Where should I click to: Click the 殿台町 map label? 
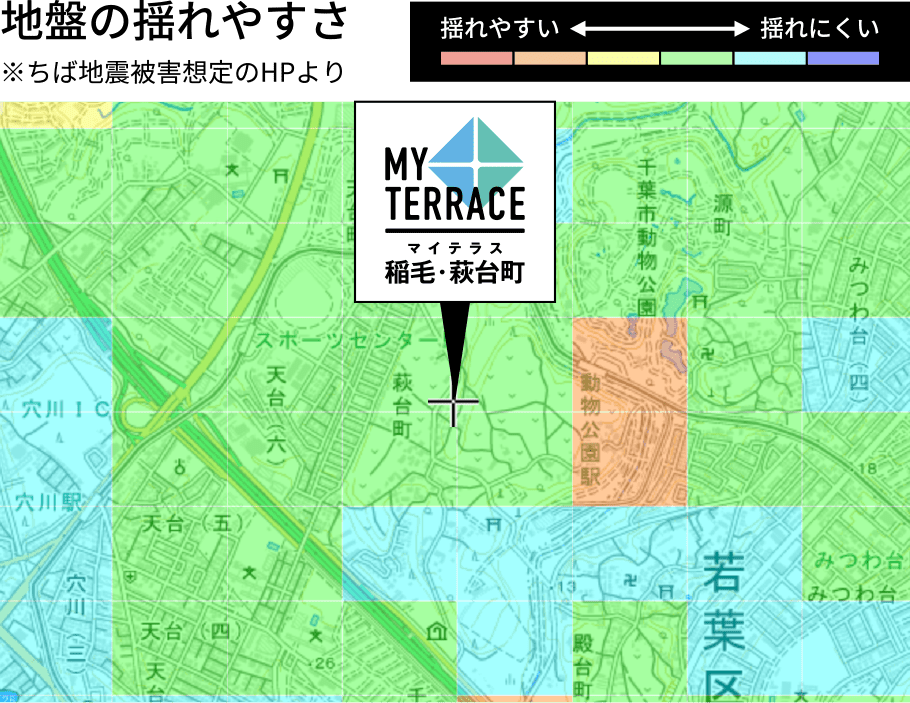click(x=583, y=666)
